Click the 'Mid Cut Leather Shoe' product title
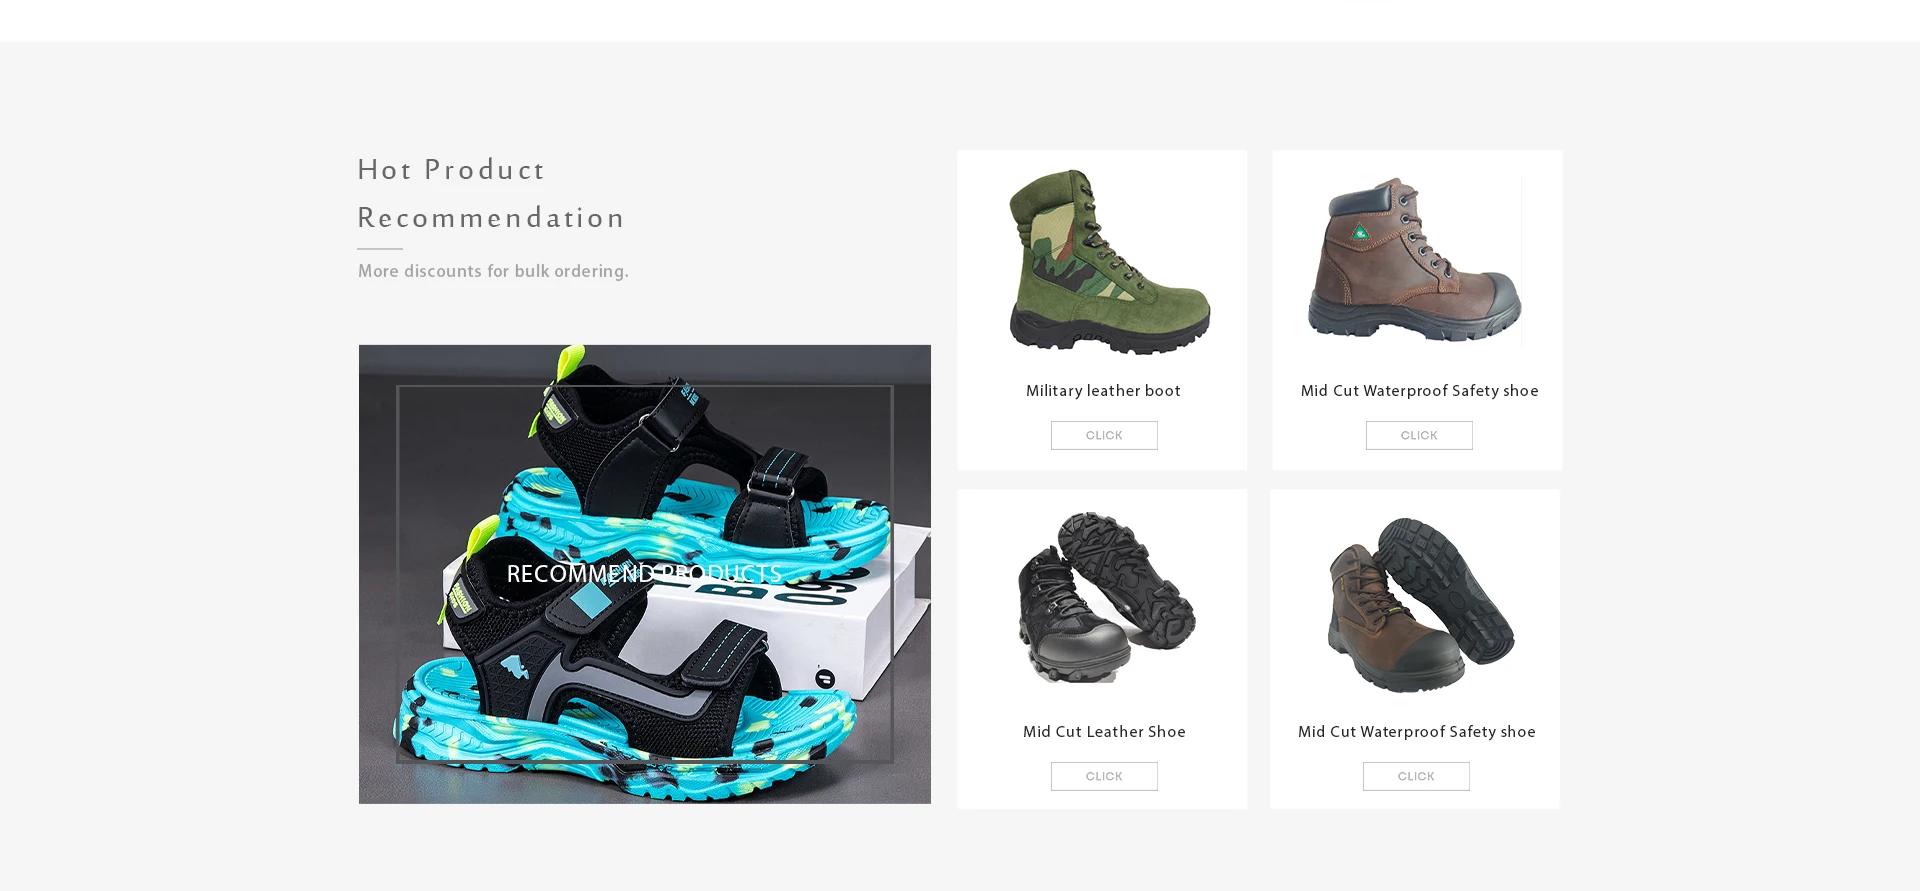Image resolution: width=1920 pixels, height=891 pixels. point(1104,732)
